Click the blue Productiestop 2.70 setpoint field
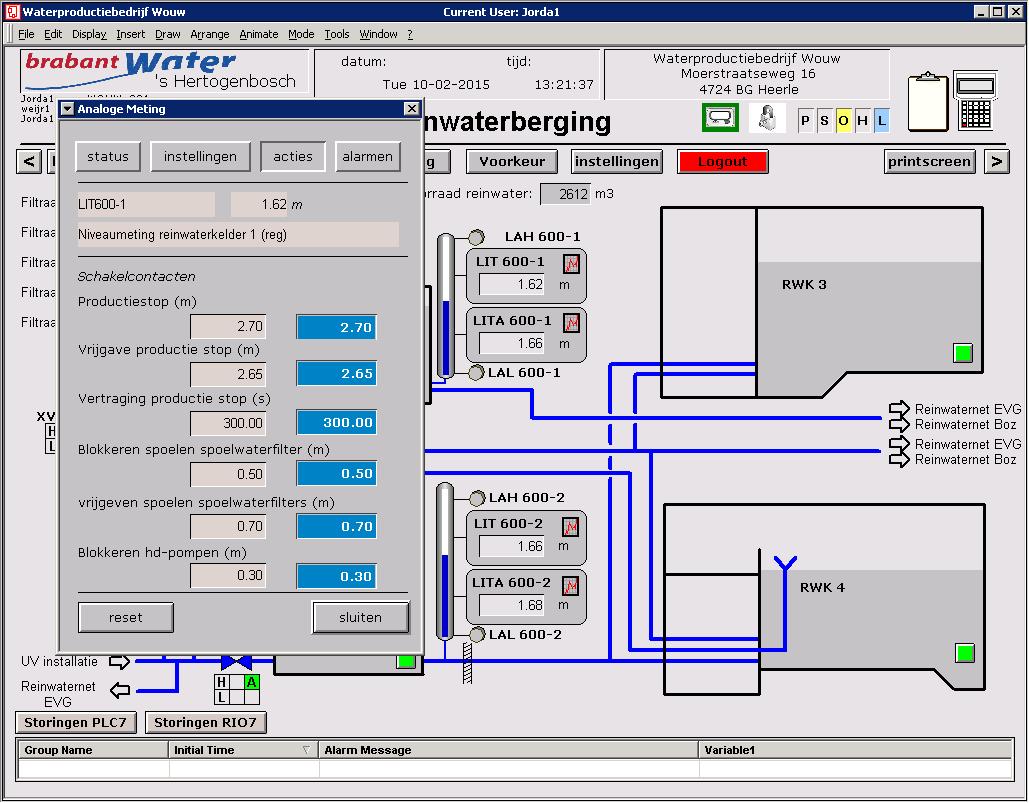 click(336, 327)
